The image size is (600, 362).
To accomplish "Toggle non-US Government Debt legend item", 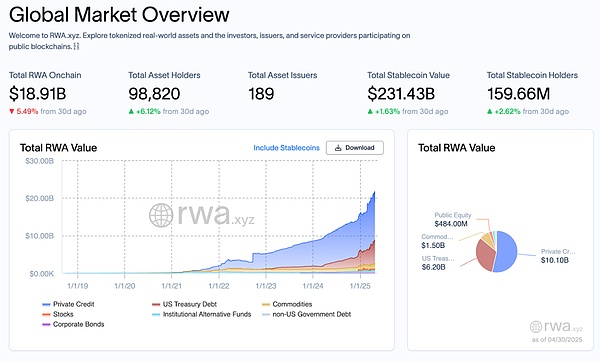I will (x=307, y=314).
